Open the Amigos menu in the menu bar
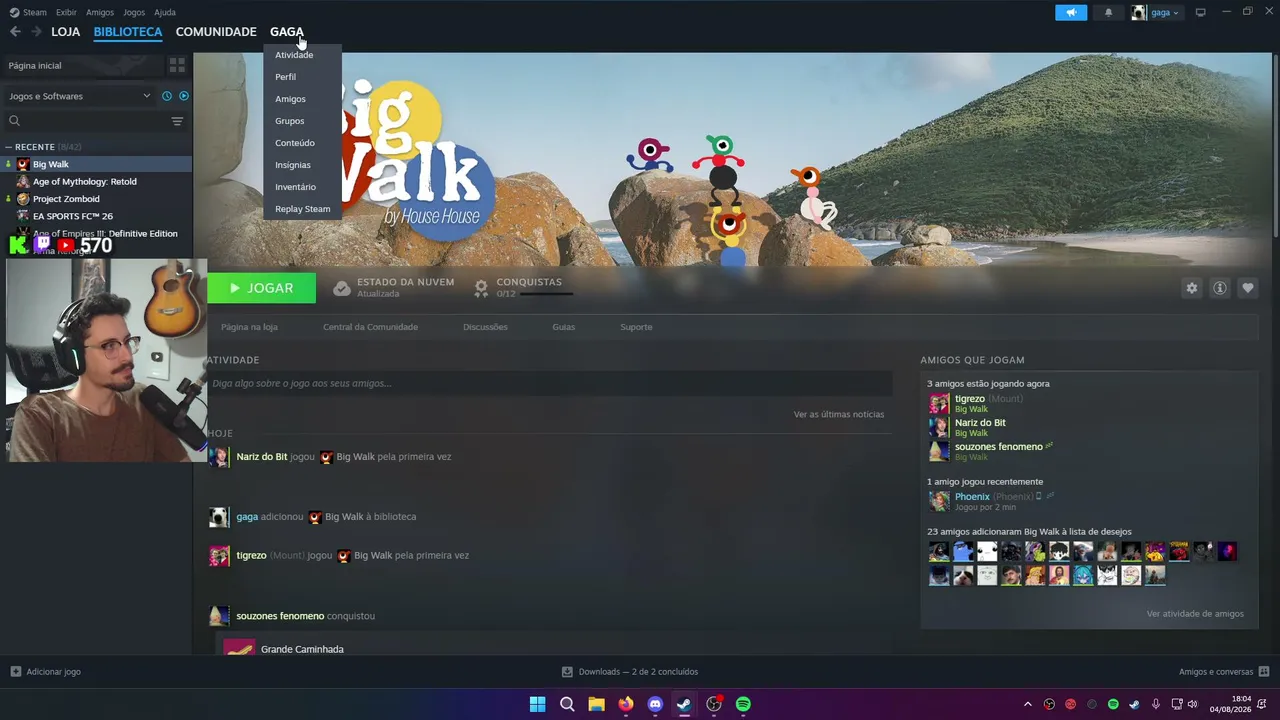The height and width of the screenshot is (720, 1280). (x=100, y=12)
